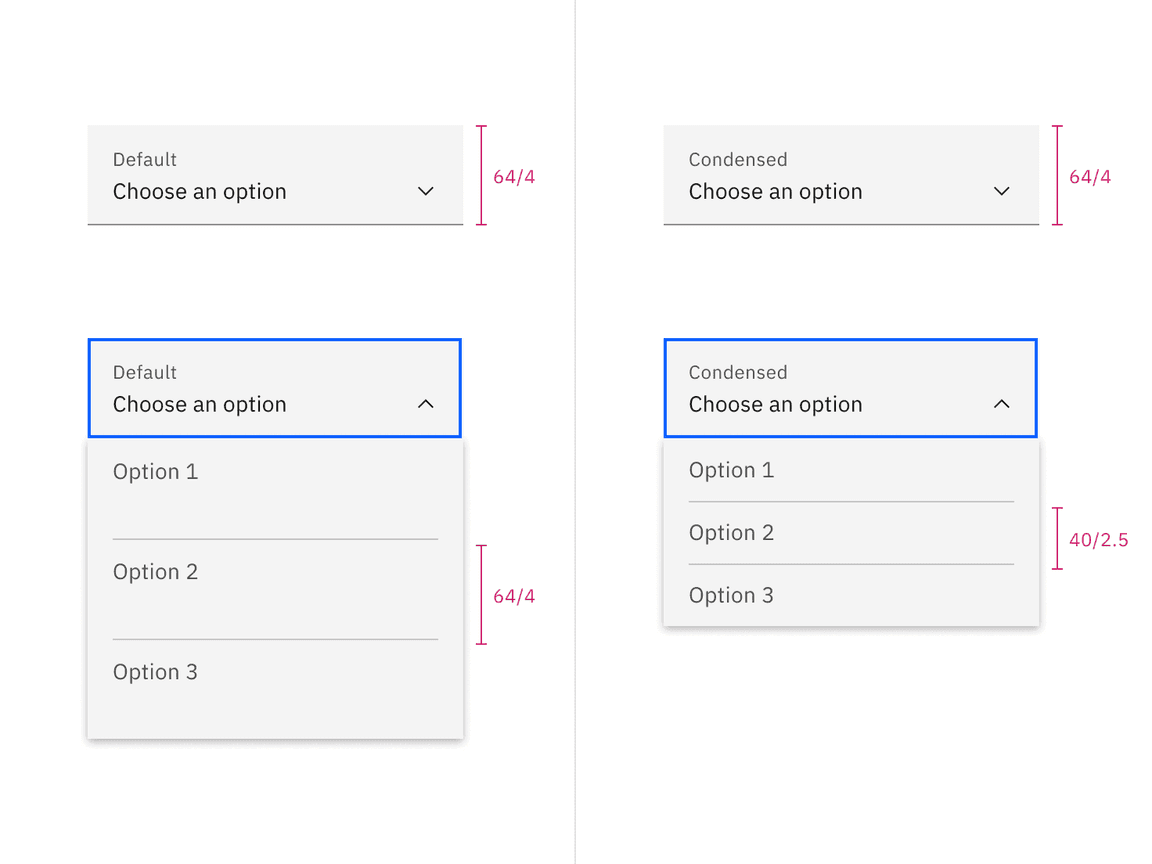The width and height of the screenshot is (1152, 864).
Task: Click the upward chevron in the focused Default dropdown
Action: [x=425, y=404]
